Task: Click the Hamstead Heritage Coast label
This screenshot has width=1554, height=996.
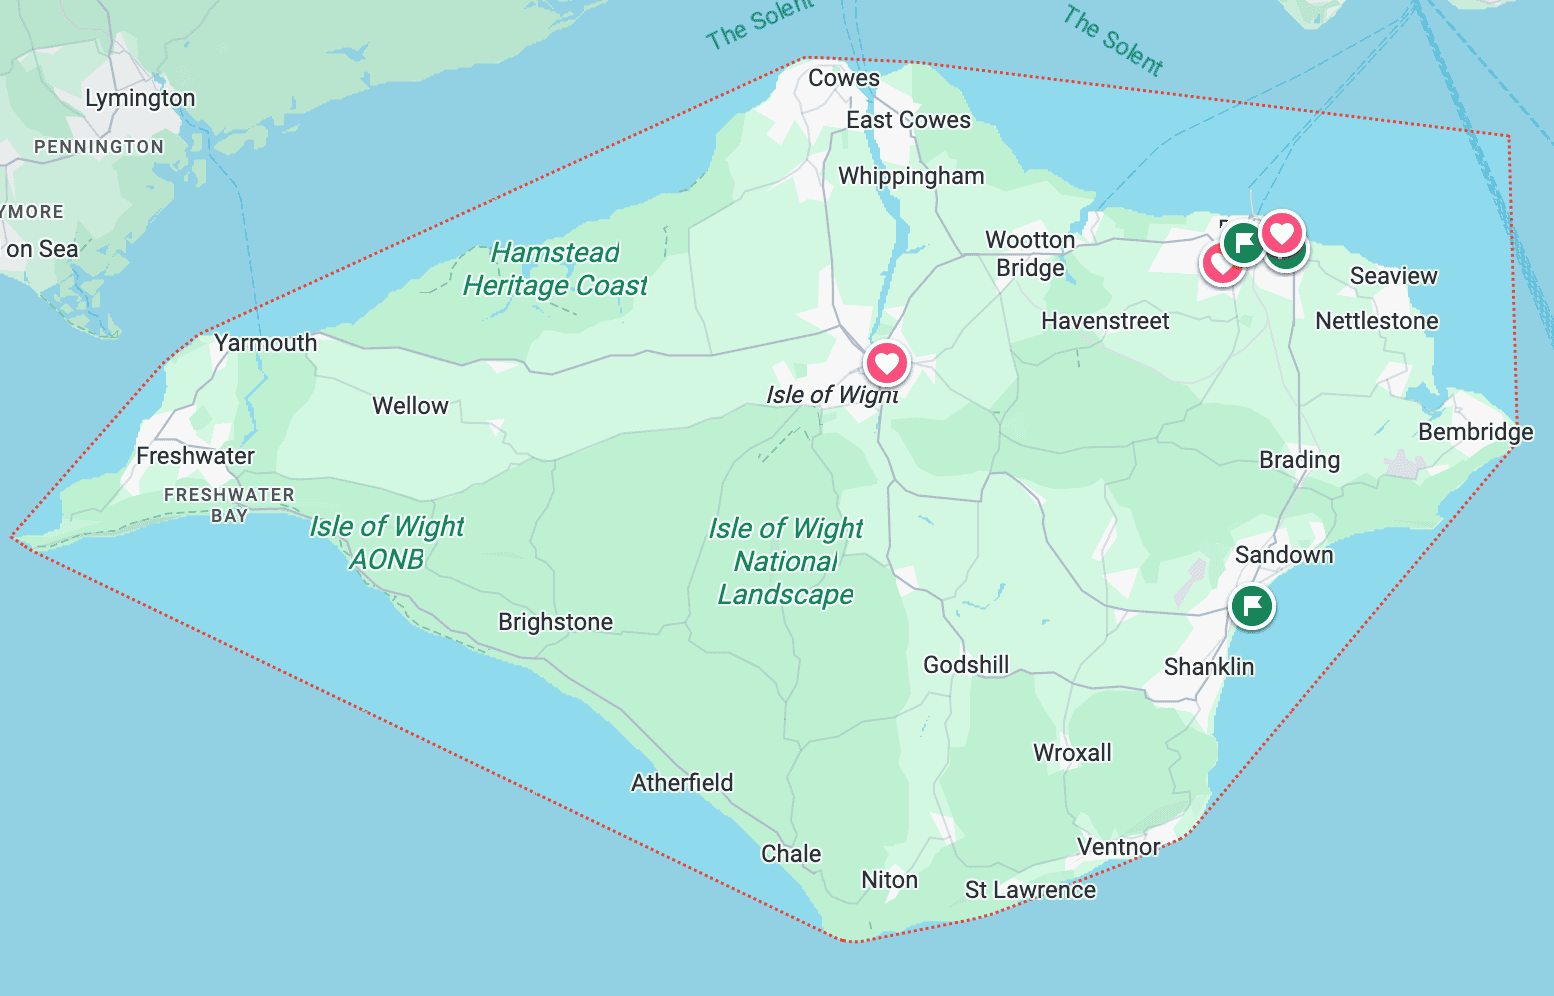Action: (555, 269)
